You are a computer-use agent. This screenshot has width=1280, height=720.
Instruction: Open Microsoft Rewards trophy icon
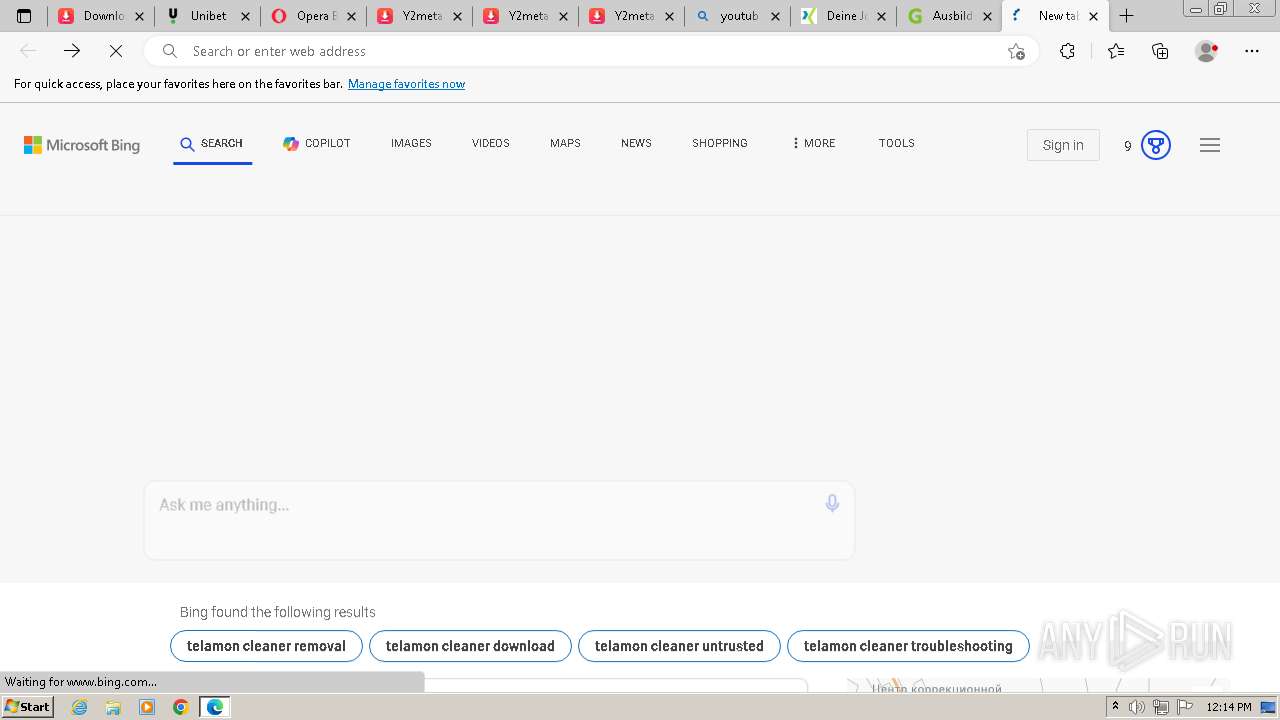pos(1156,145)
